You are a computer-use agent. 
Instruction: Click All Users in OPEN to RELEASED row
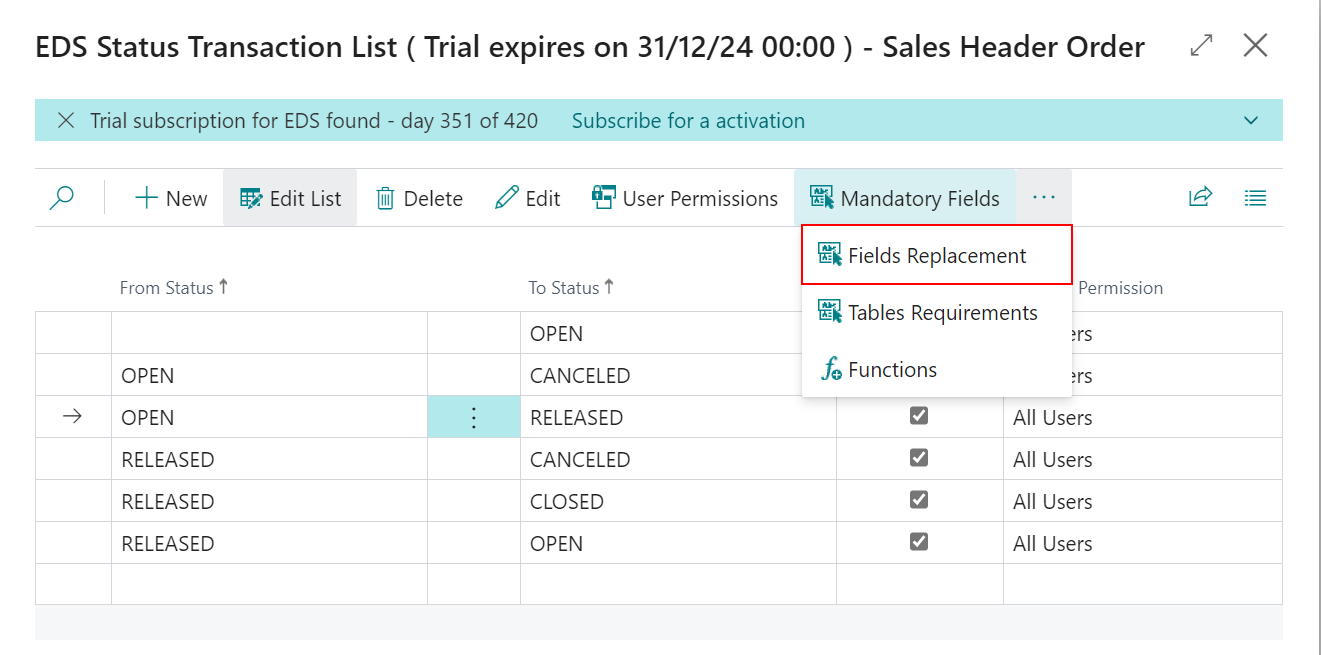click(1142, 417)
